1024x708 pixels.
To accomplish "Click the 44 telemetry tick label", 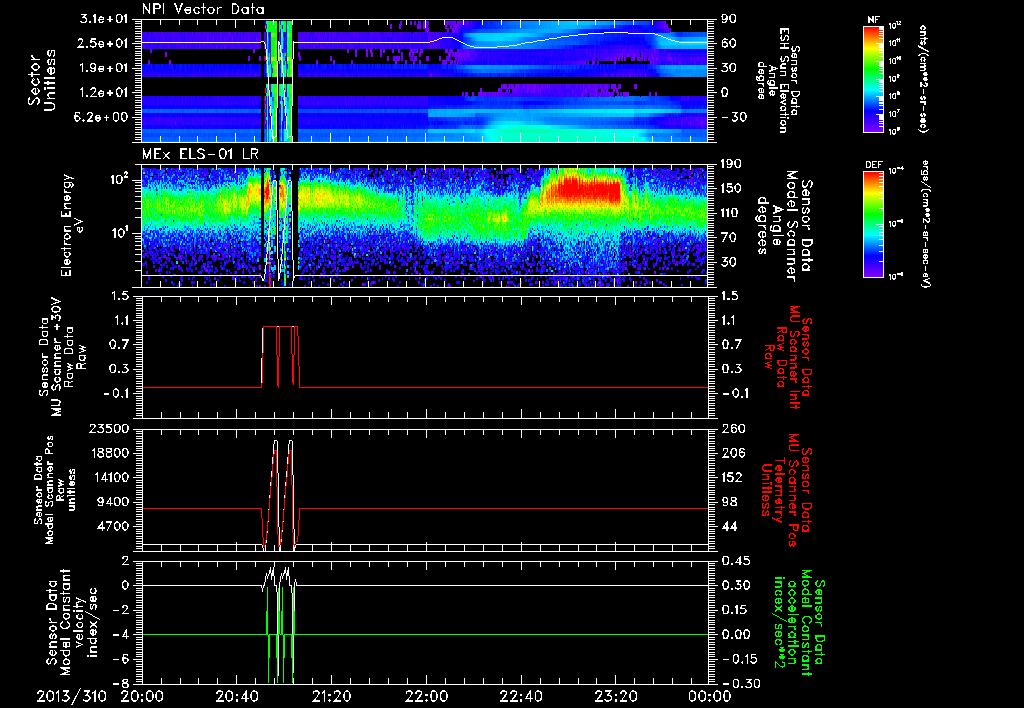I will (729, 526).
